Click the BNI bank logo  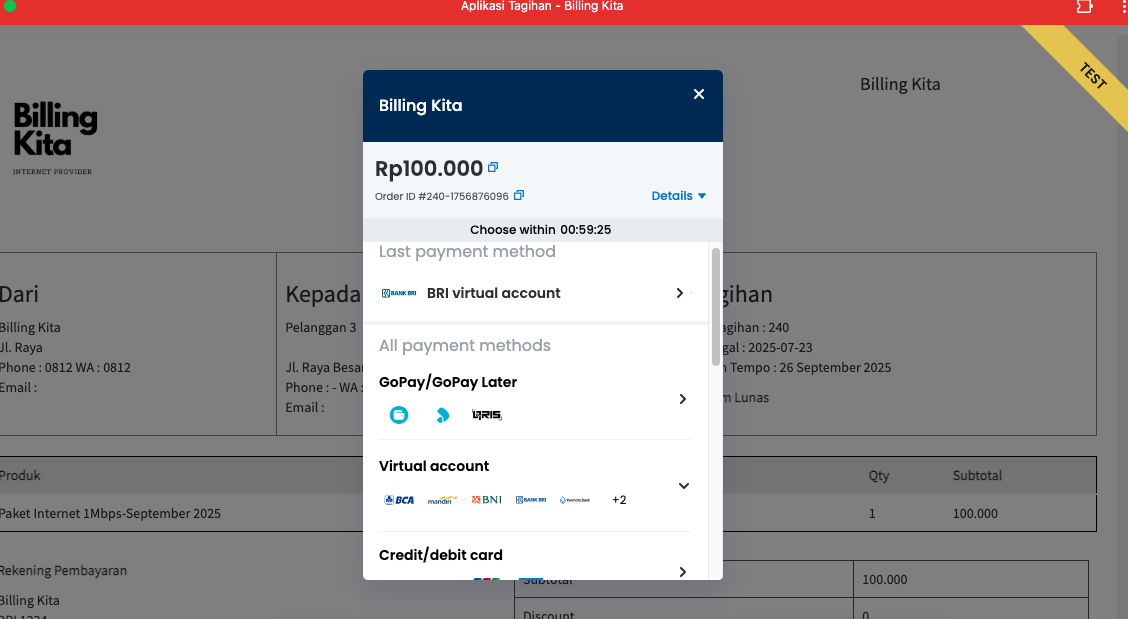[487, 500]
